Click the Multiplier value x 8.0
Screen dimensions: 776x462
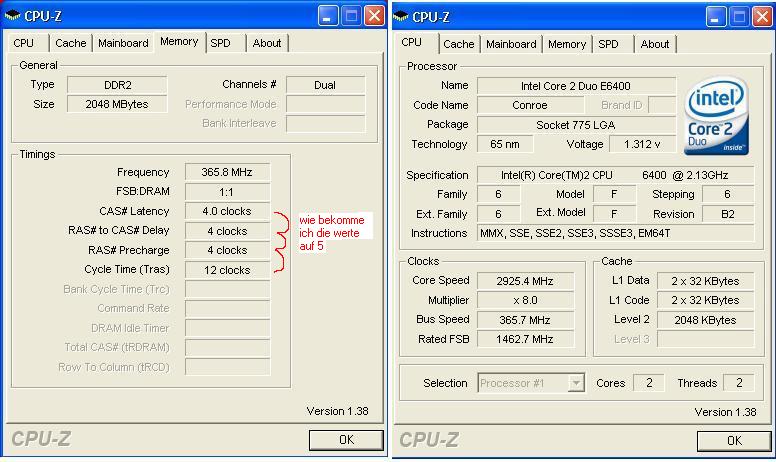[x=525, y=300]
